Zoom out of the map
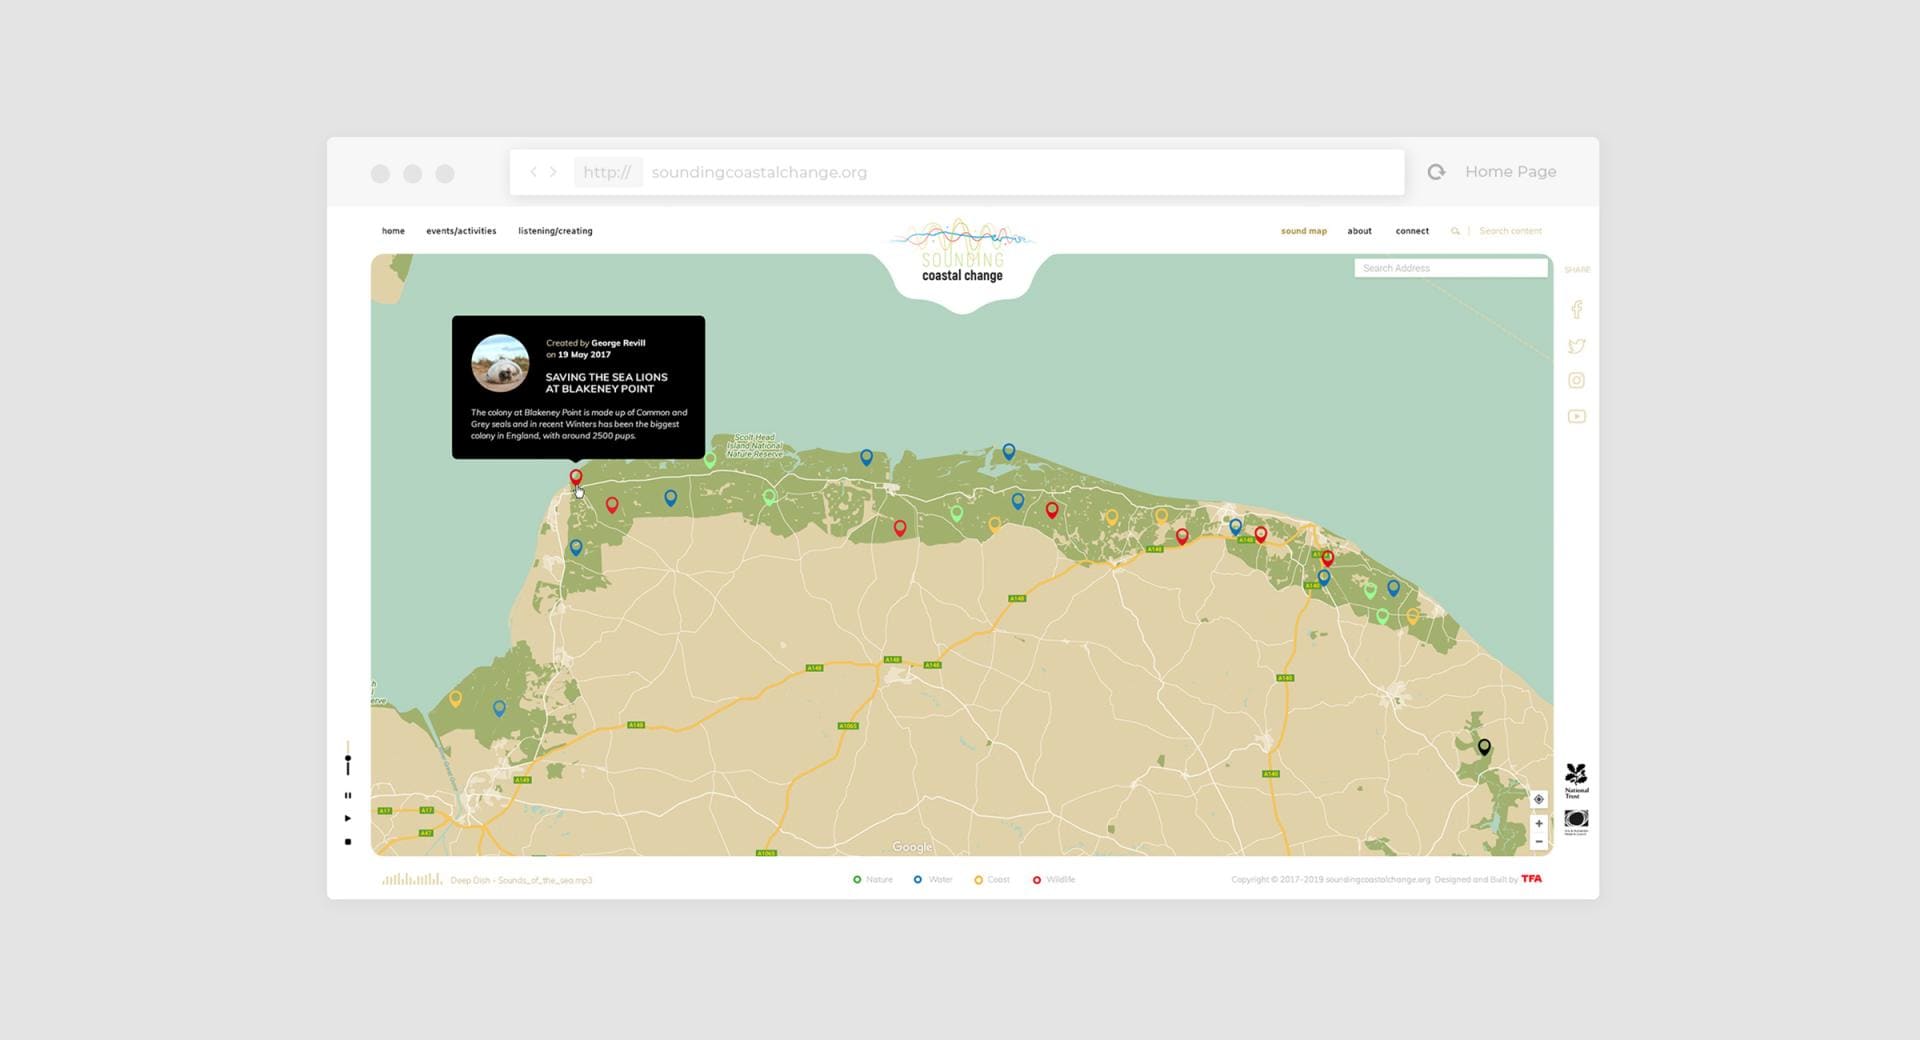Viewport: 1920px width, 1040px height. pos(1538,842)
